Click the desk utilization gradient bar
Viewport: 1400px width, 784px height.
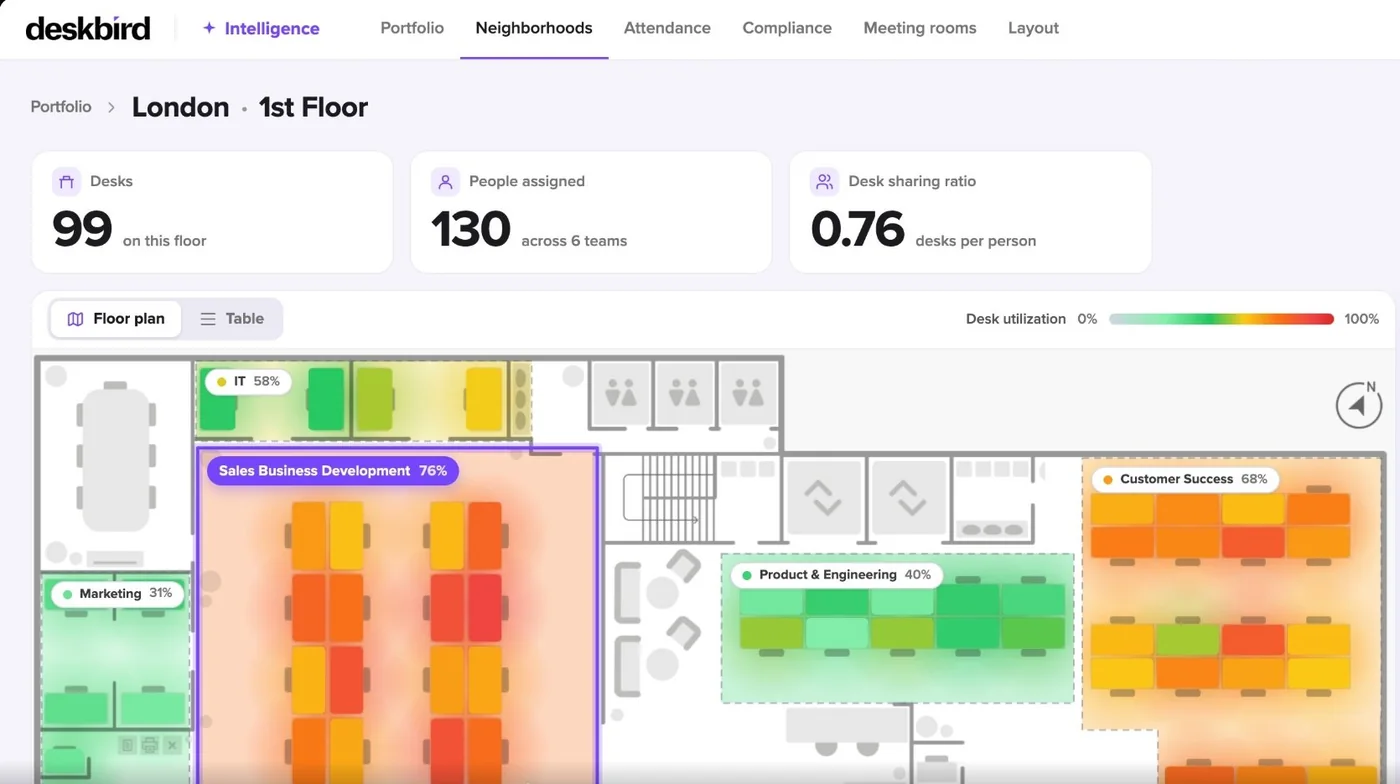1221,319
